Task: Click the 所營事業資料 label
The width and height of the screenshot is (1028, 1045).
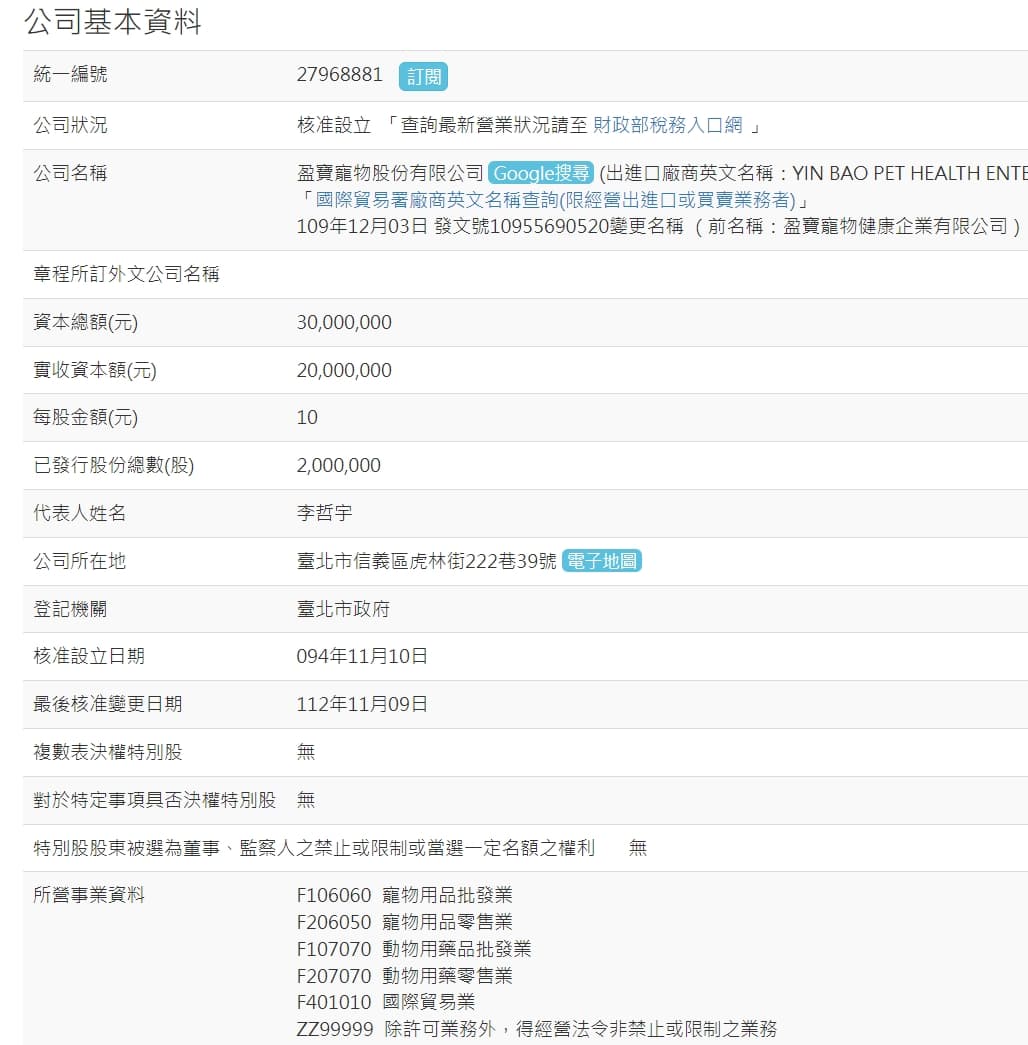Action: pos(89,895)
